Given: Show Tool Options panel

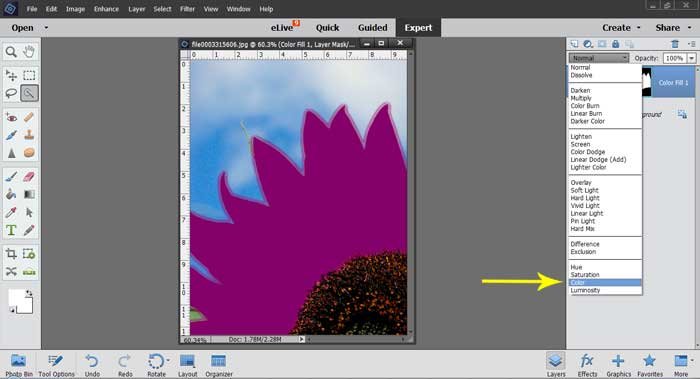Looking at the screenshot, I should tap(56, 365).
